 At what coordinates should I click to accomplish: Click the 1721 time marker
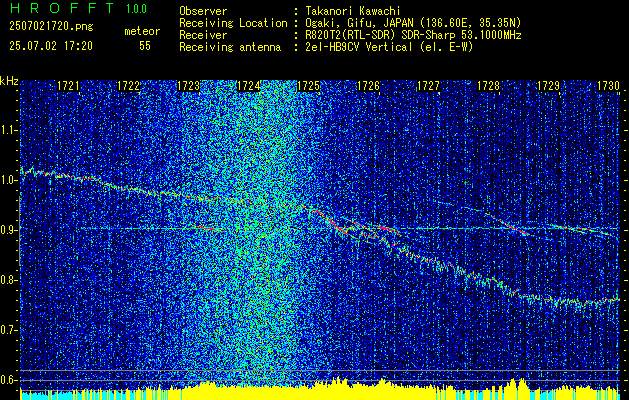(x=68, y=85)
